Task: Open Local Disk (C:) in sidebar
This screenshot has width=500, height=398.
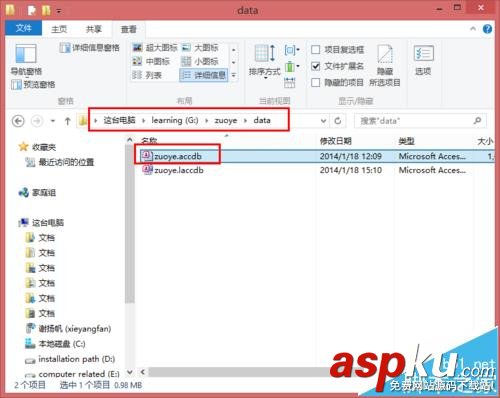Action: tap(55, 344)
